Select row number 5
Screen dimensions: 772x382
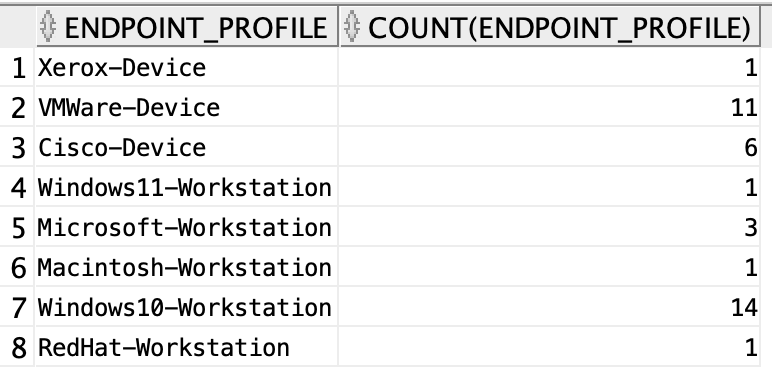point(18,228)
